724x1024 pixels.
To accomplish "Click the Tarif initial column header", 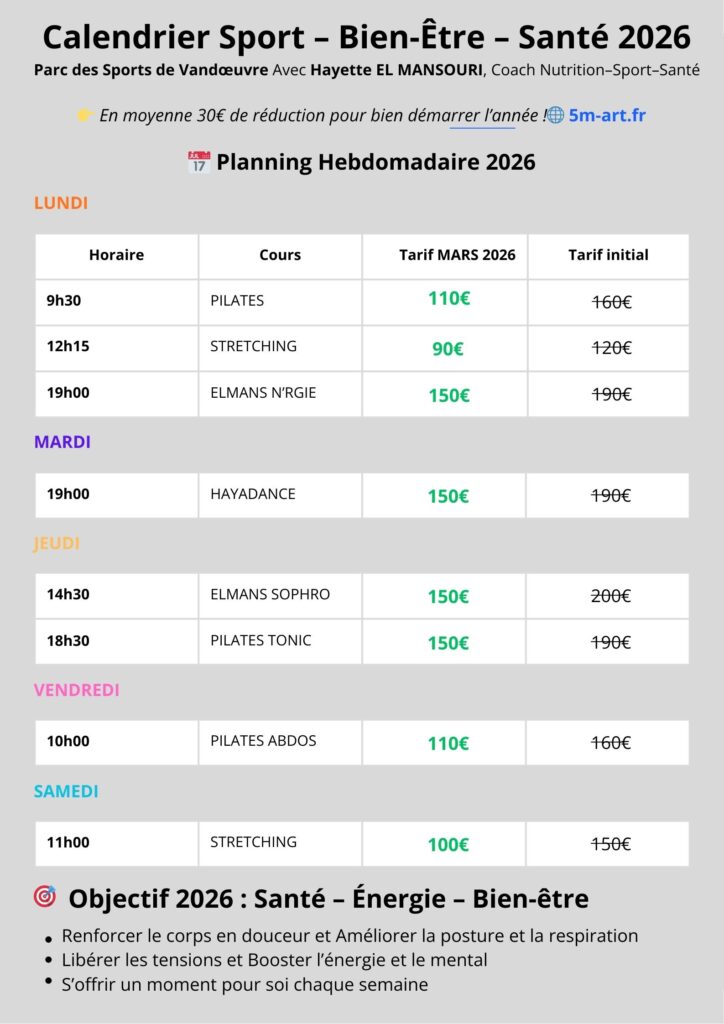I will [608, 255].
